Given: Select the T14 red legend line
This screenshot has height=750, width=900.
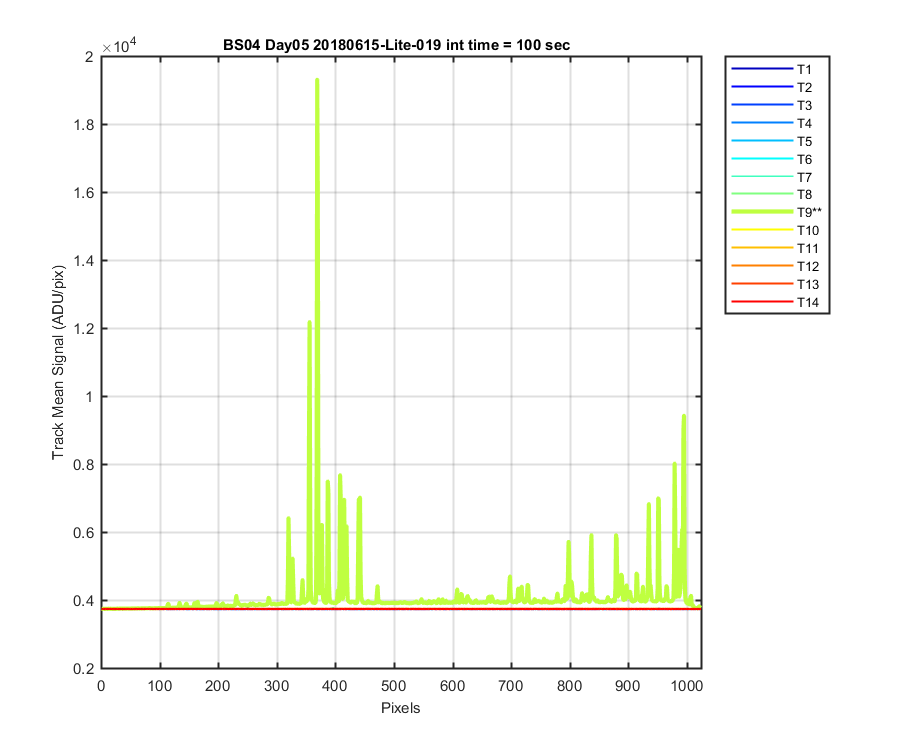Looking at the screenshot, I should point(762,302).
